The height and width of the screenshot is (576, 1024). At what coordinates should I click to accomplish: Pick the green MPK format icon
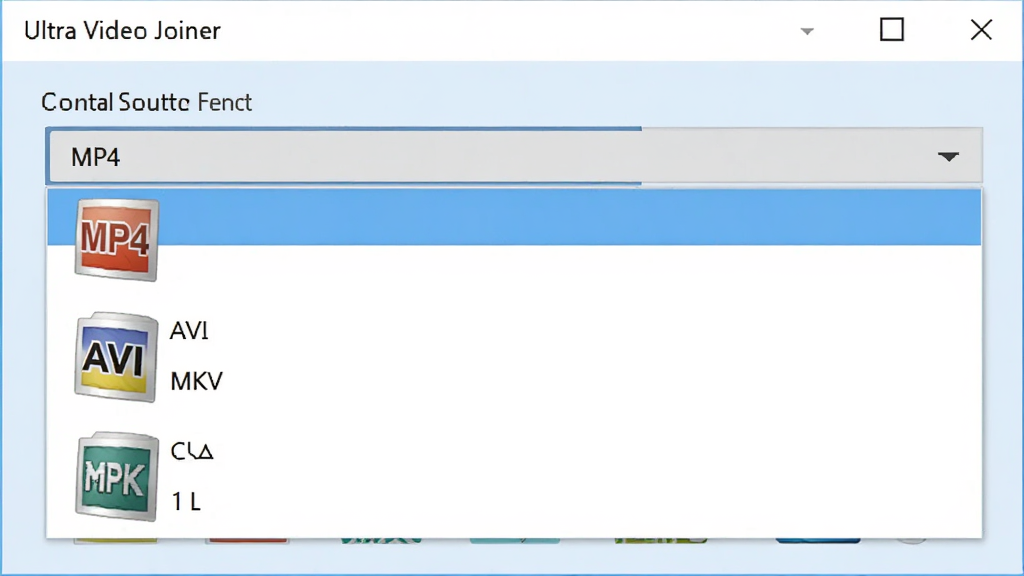[x=117, y=477]
